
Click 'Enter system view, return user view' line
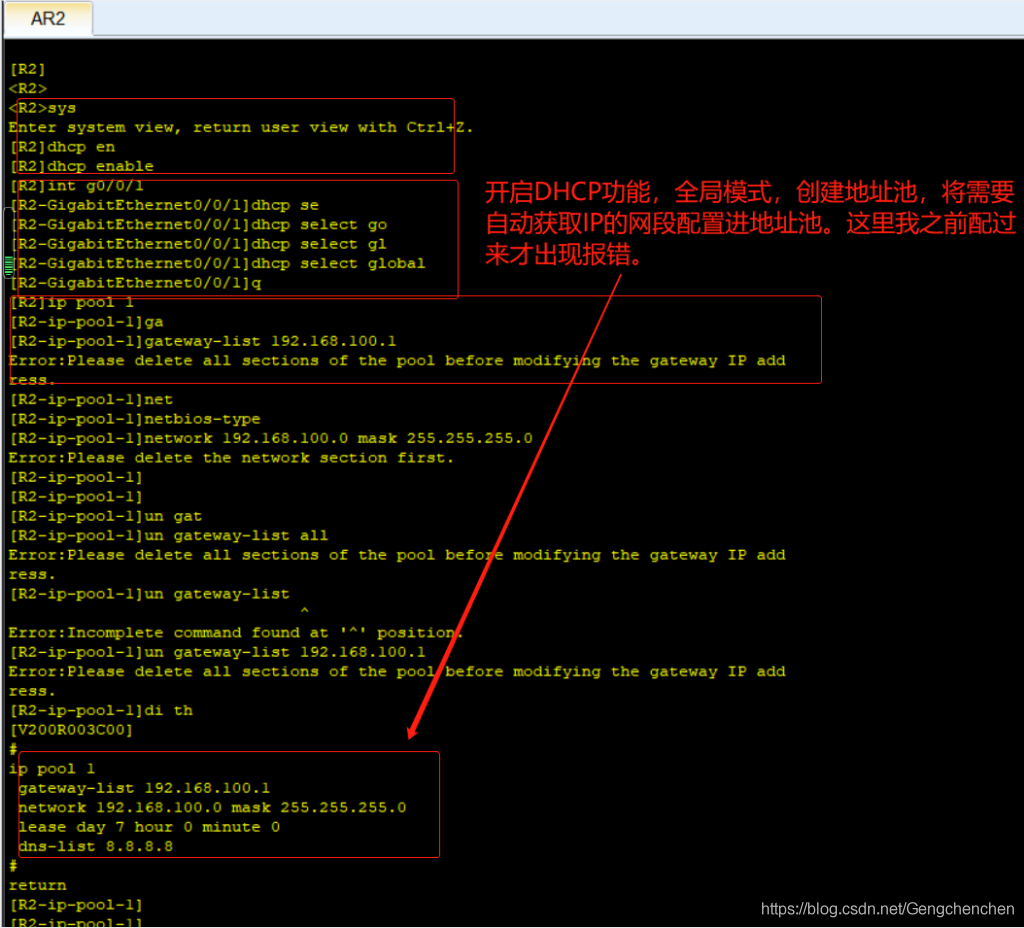pyautogui.click(x=241, y=127)
